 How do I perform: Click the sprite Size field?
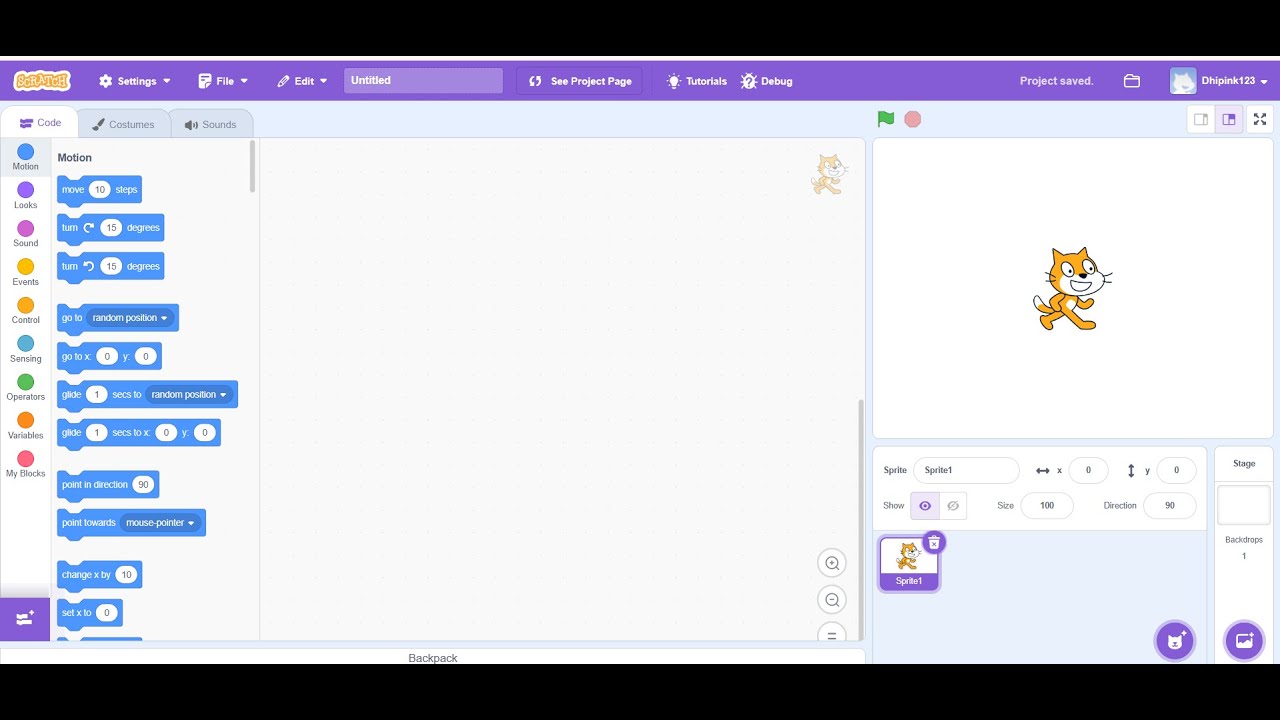[1047, 506]
